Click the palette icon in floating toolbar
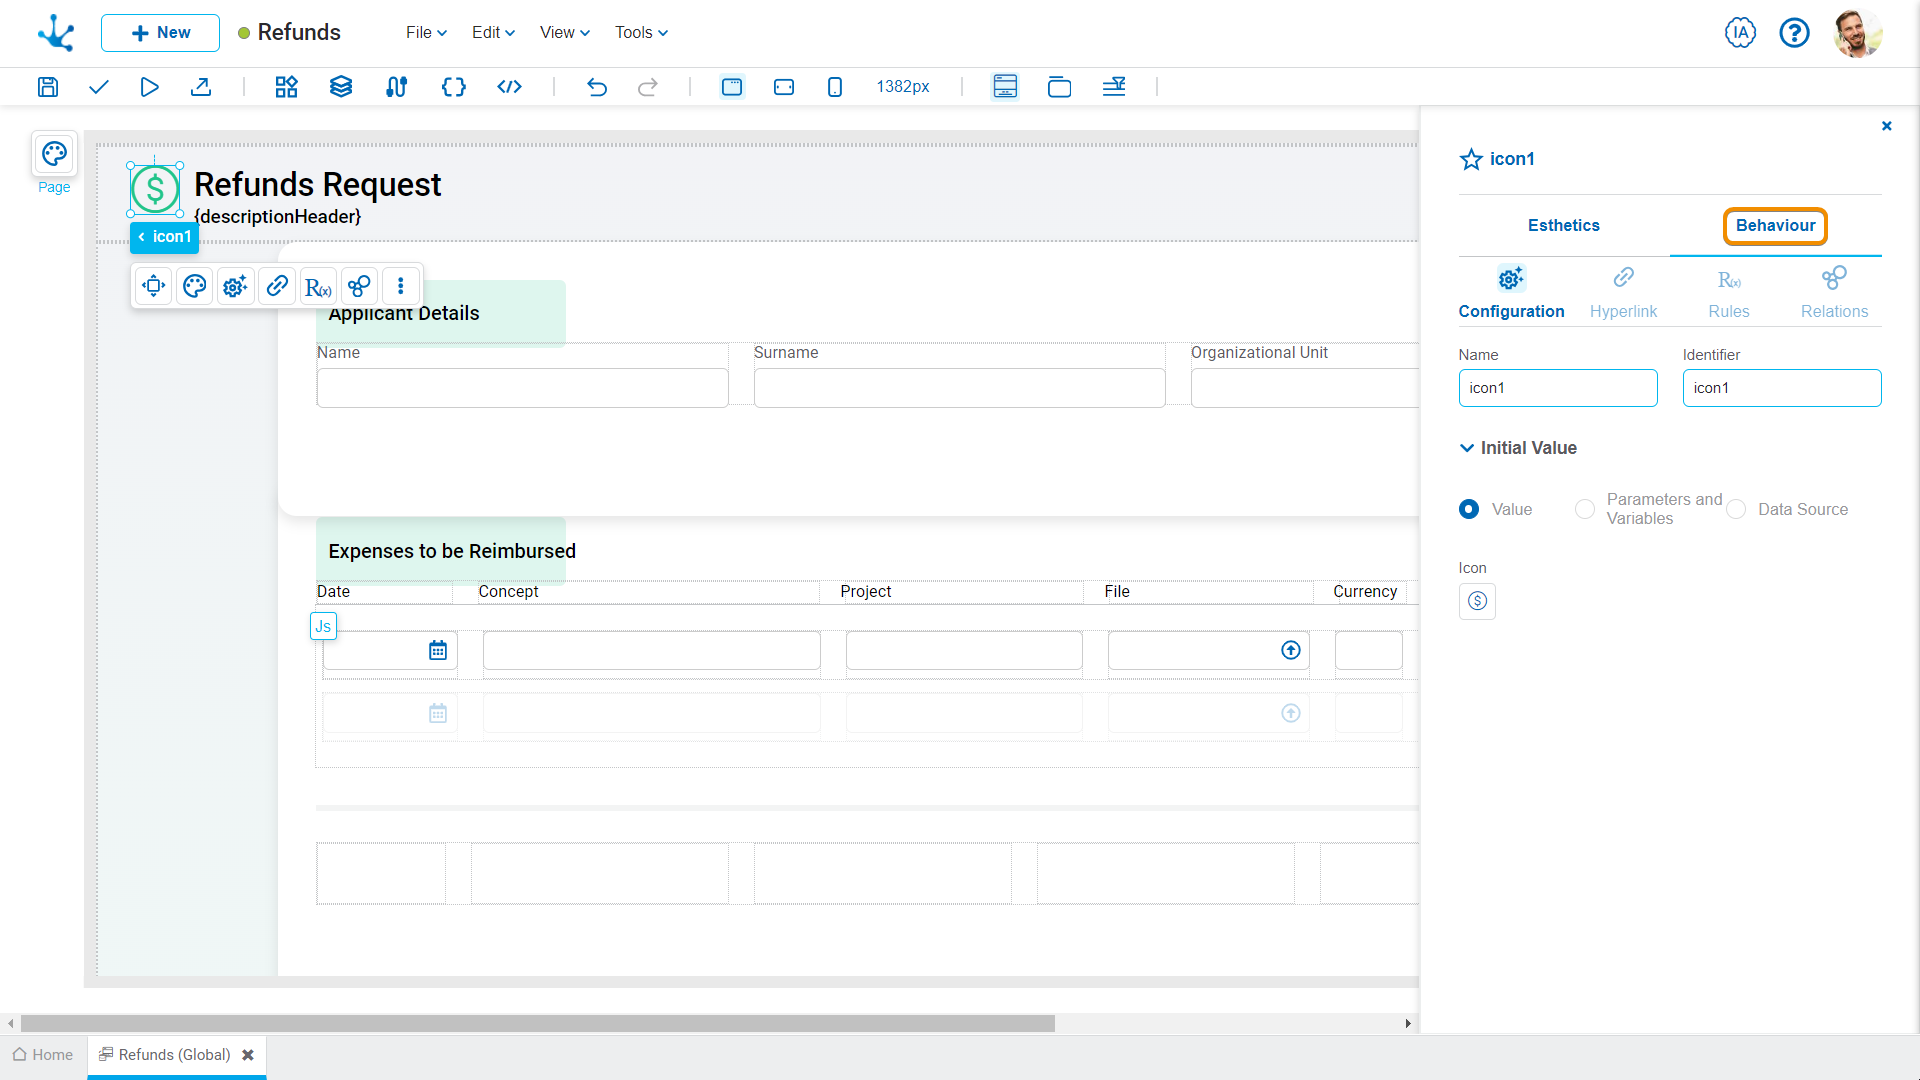Image resolution: width=1920 pixels, height=1080 pixels. coord(195,287)
